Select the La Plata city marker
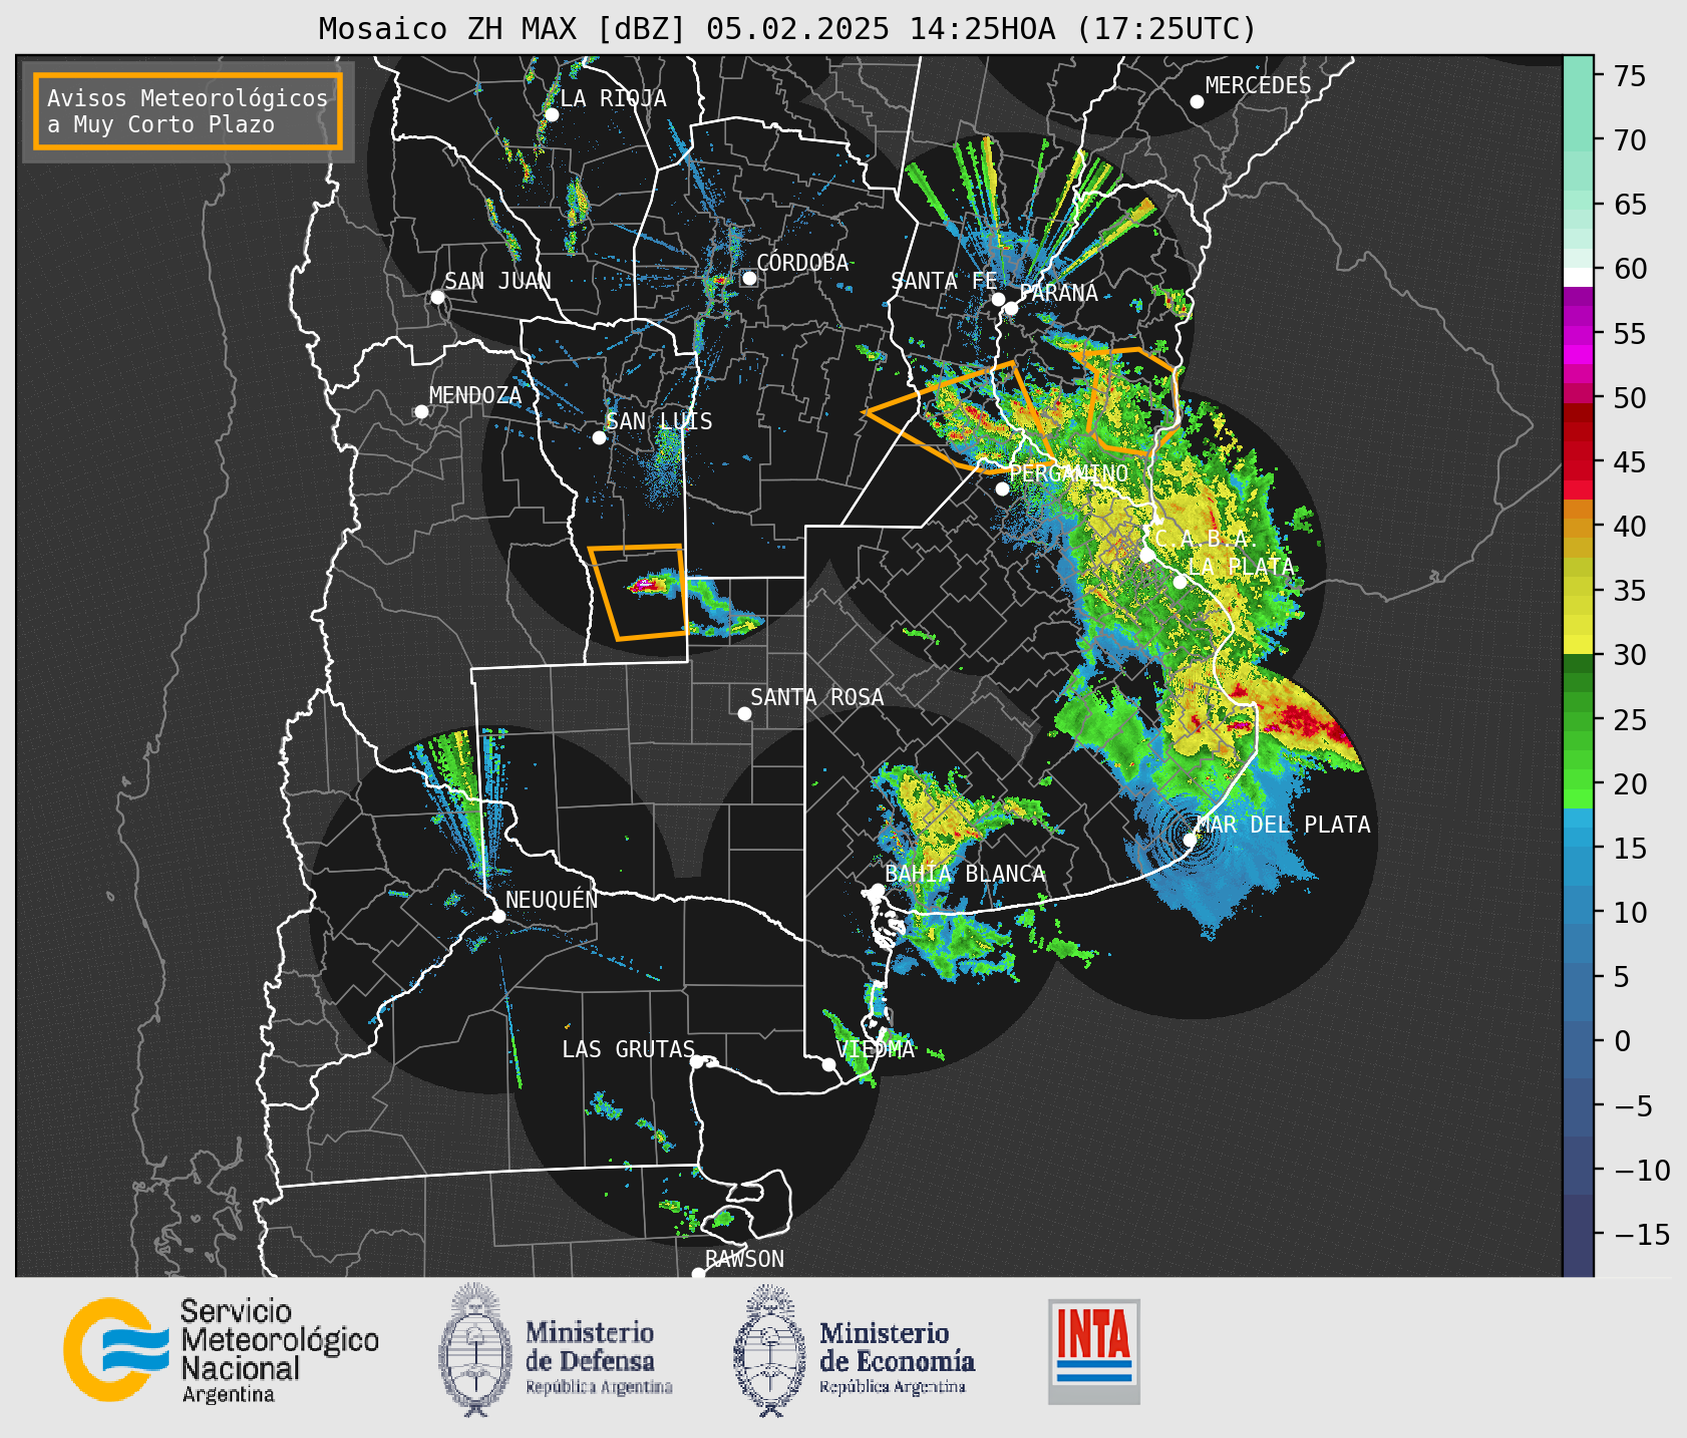Screen dimensions: 1687x1438 pyautogui.click(x=1180, y=582)
